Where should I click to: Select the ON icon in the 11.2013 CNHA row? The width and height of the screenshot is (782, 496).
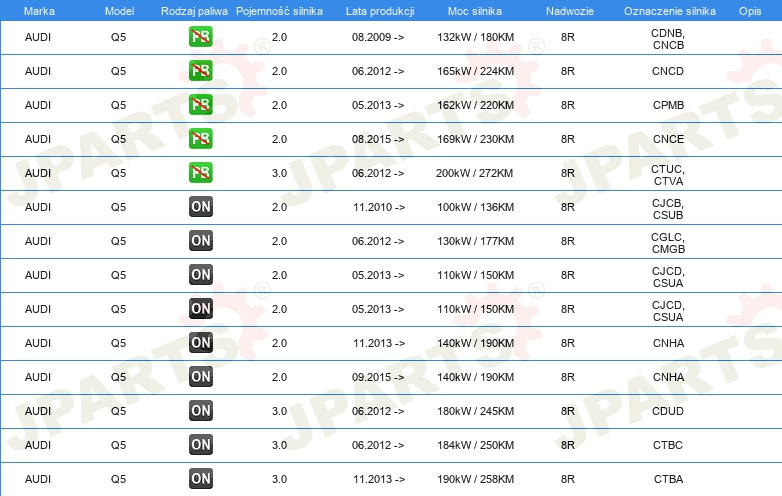click(x=200, y=342)
